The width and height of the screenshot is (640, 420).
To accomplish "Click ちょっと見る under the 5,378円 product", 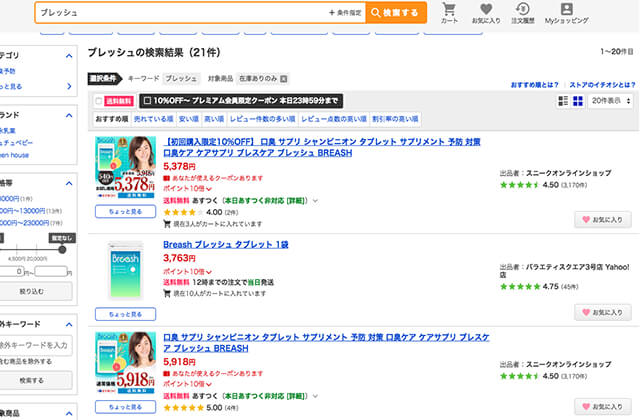I will (x=125, y=211).
